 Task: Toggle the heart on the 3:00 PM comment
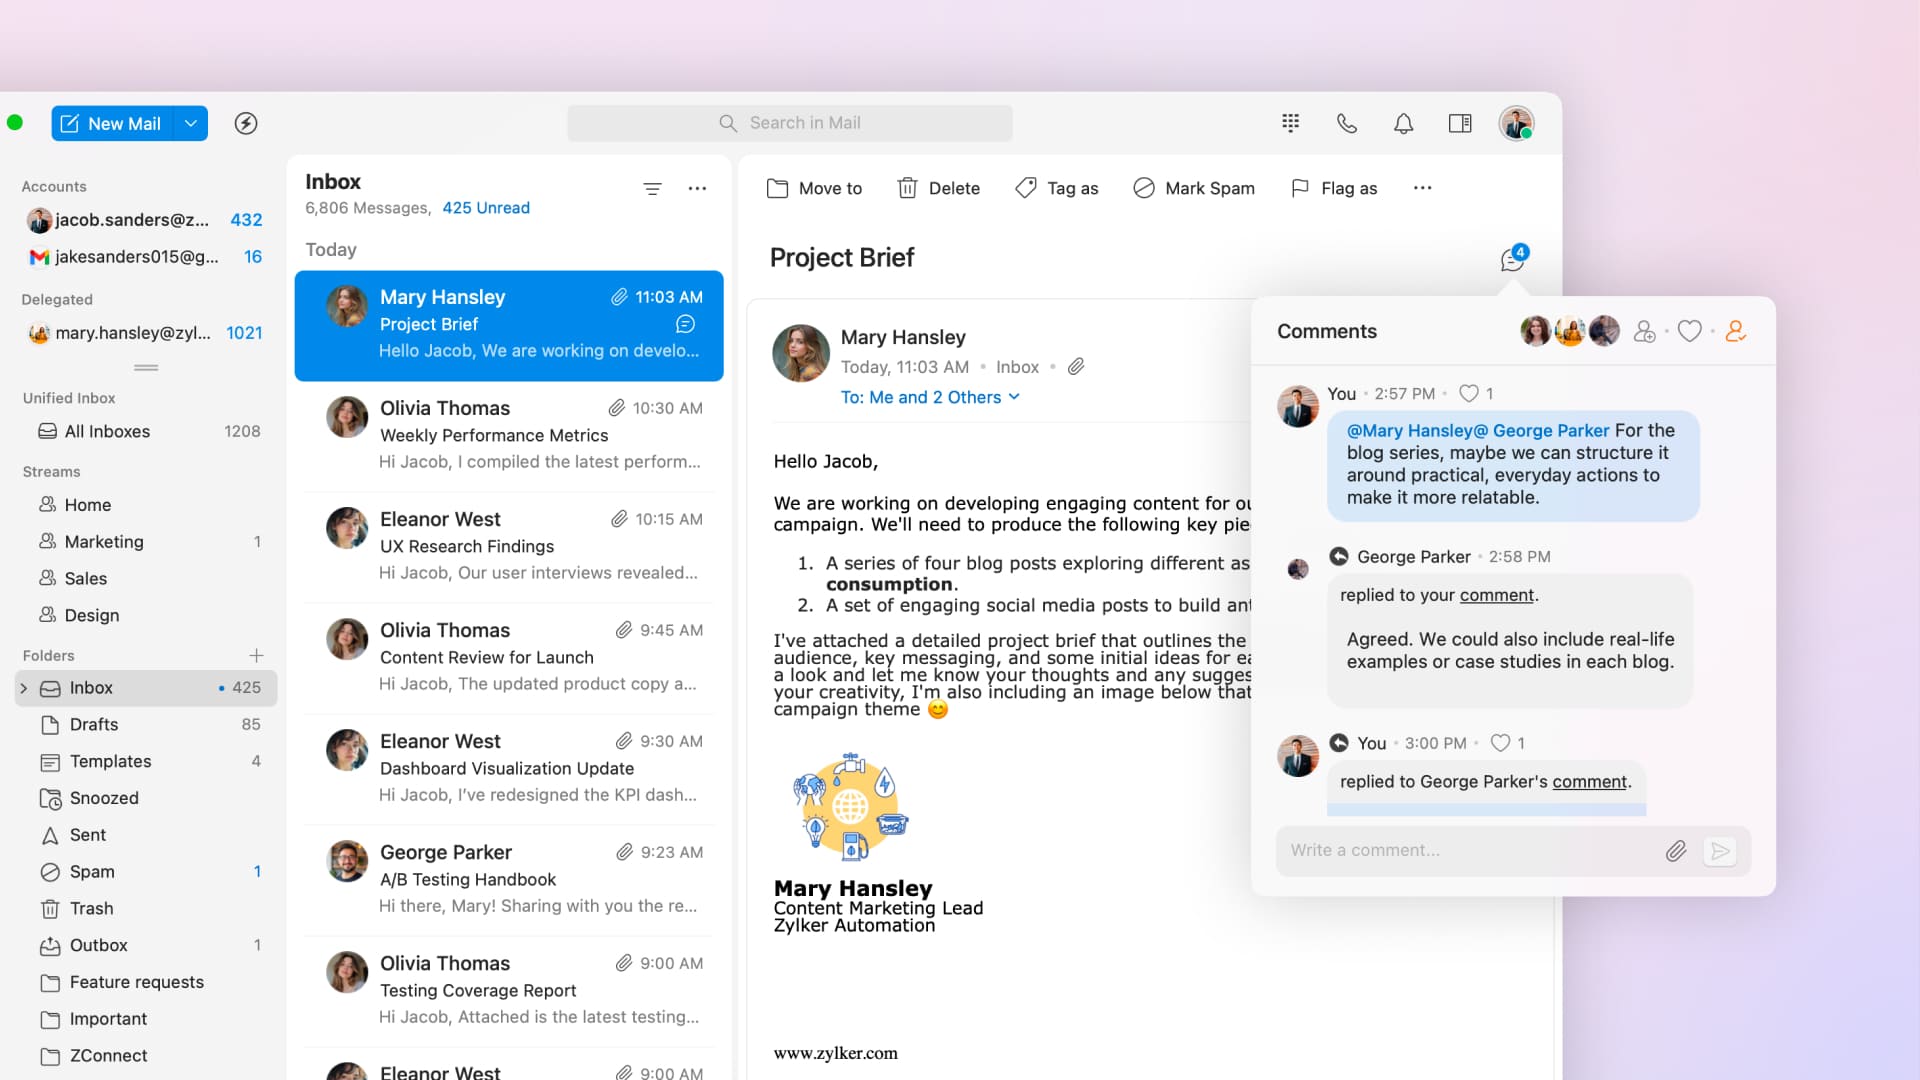click(x=1500, y=743)
